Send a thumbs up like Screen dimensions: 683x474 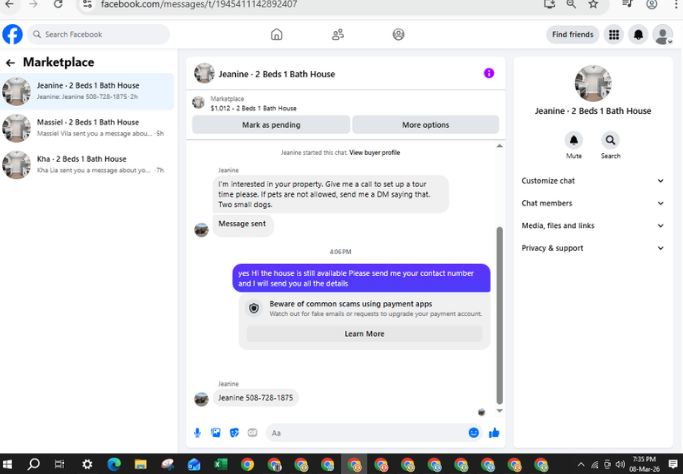(494, 433)
